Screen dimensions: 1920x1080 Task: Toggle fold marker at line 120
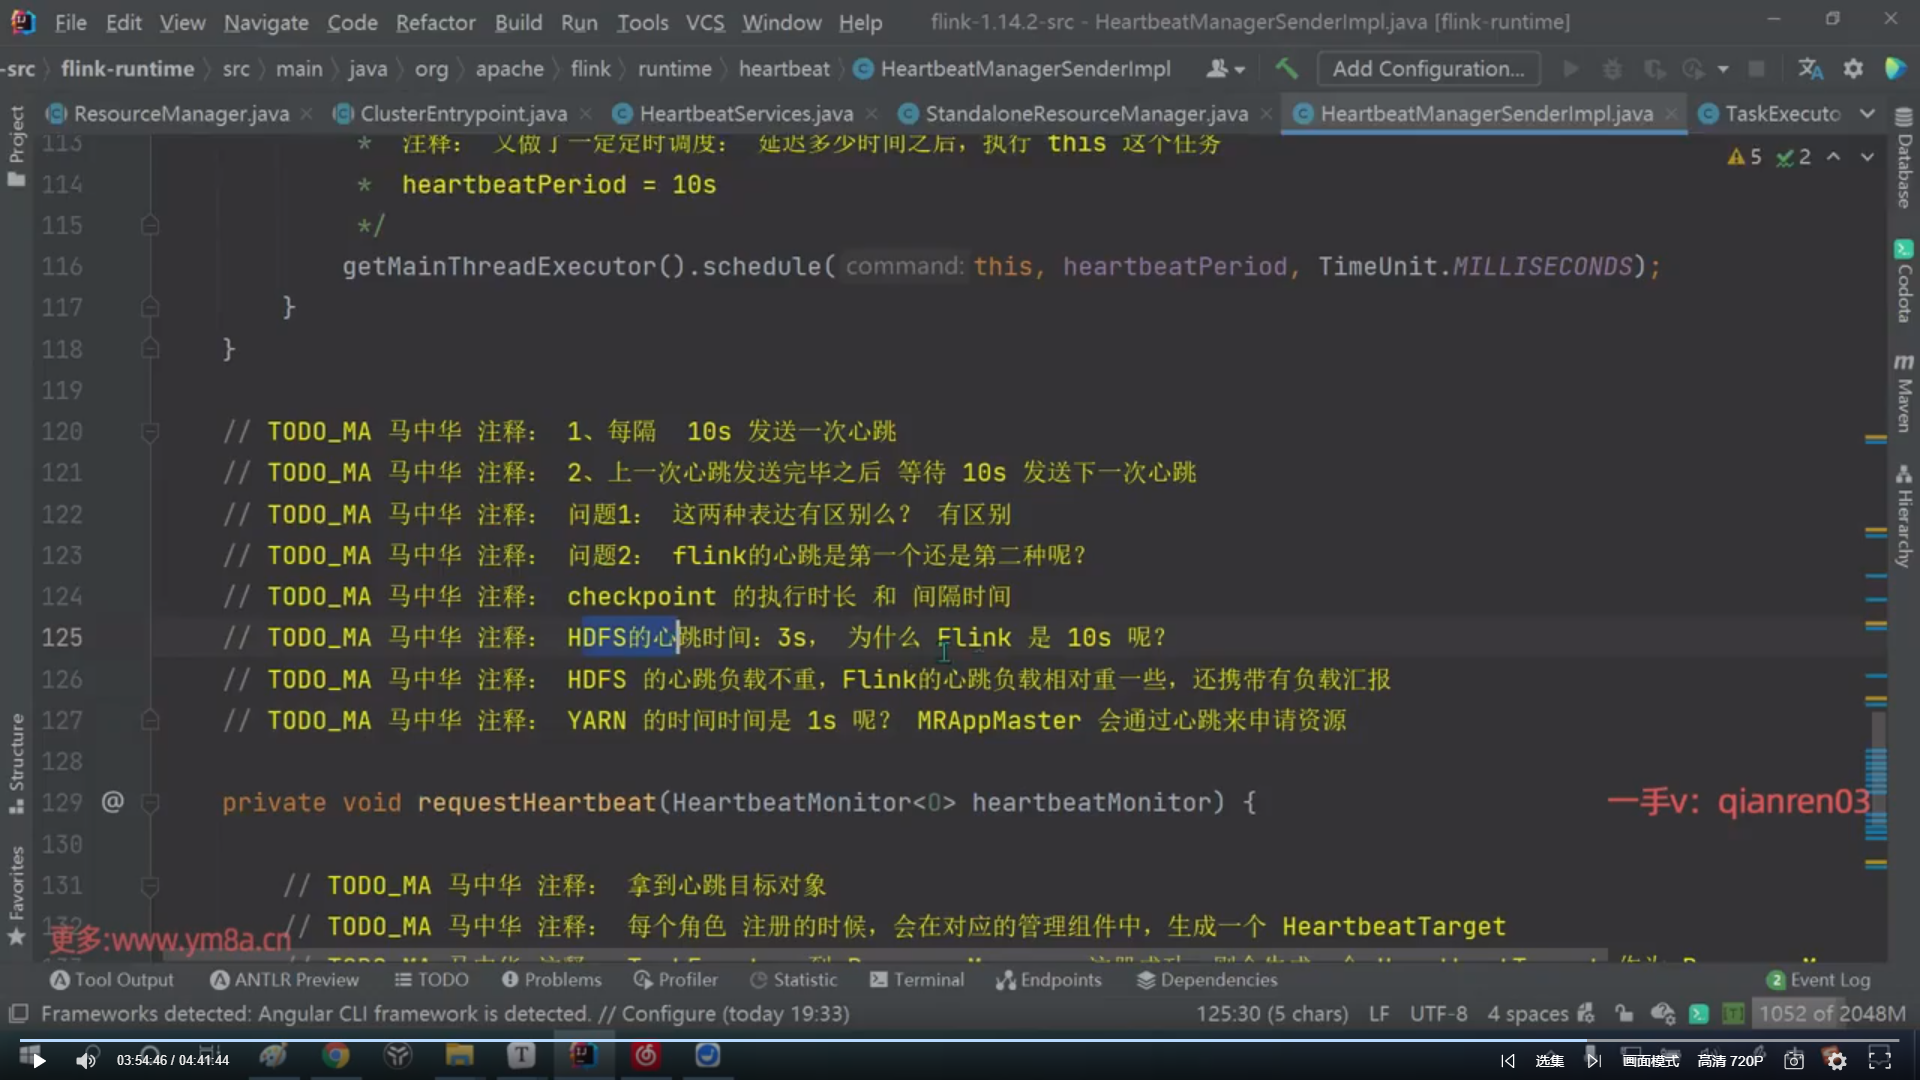coord(150,432)
